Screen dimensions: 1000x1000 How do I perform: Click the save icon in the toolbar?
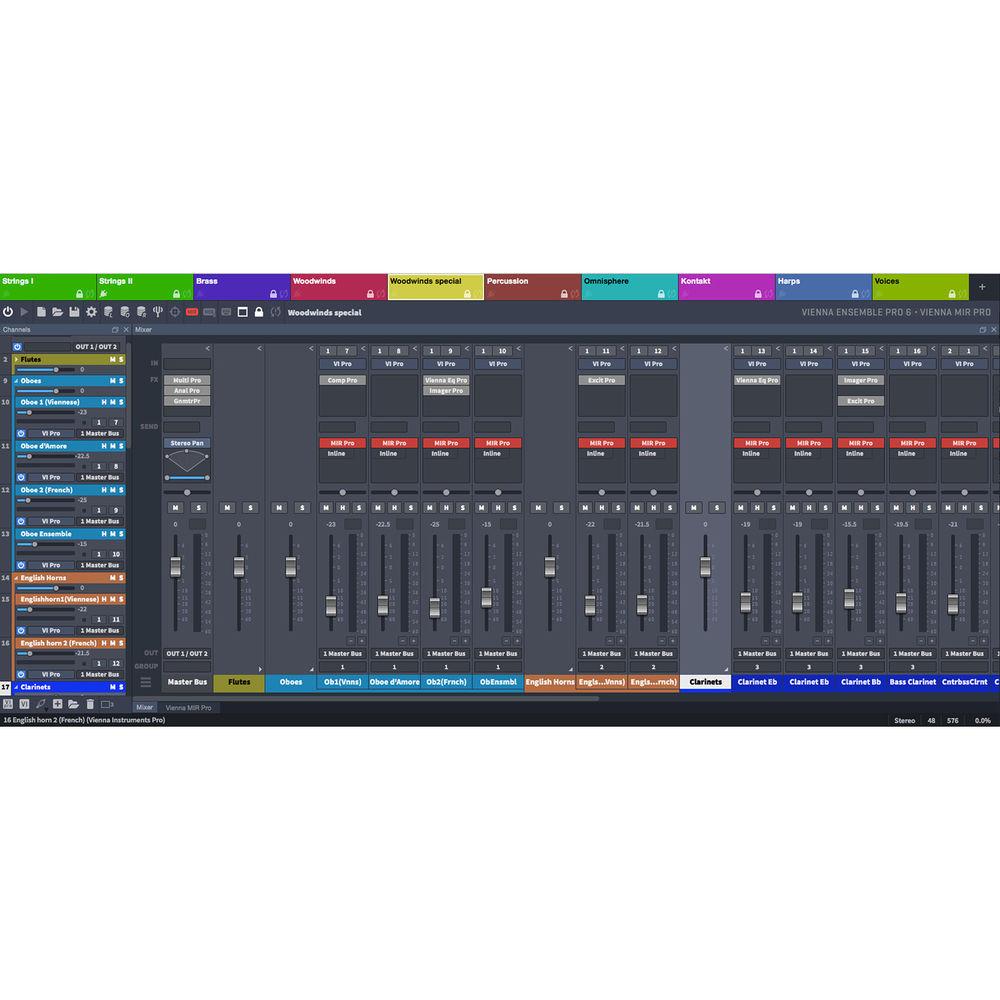(75, 312)
